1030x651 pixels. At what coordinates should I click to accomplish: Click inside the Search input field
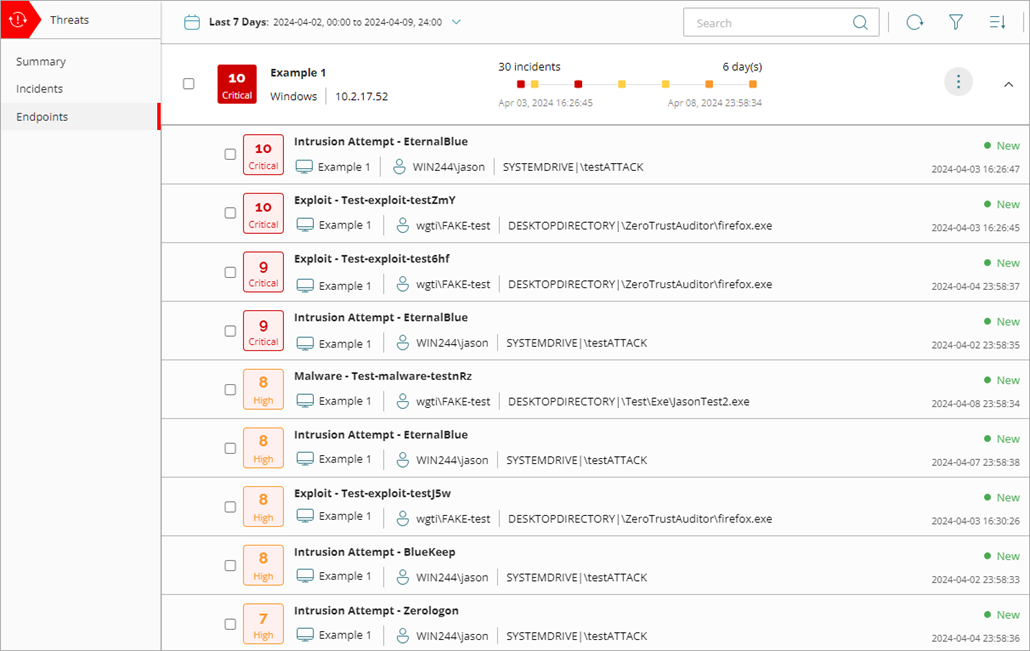[770, 22]
